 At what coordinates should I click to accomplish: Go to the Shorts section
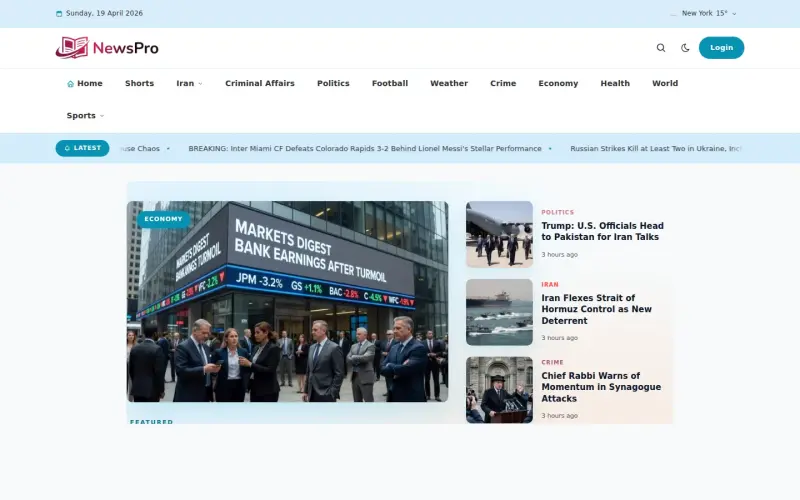139,83
